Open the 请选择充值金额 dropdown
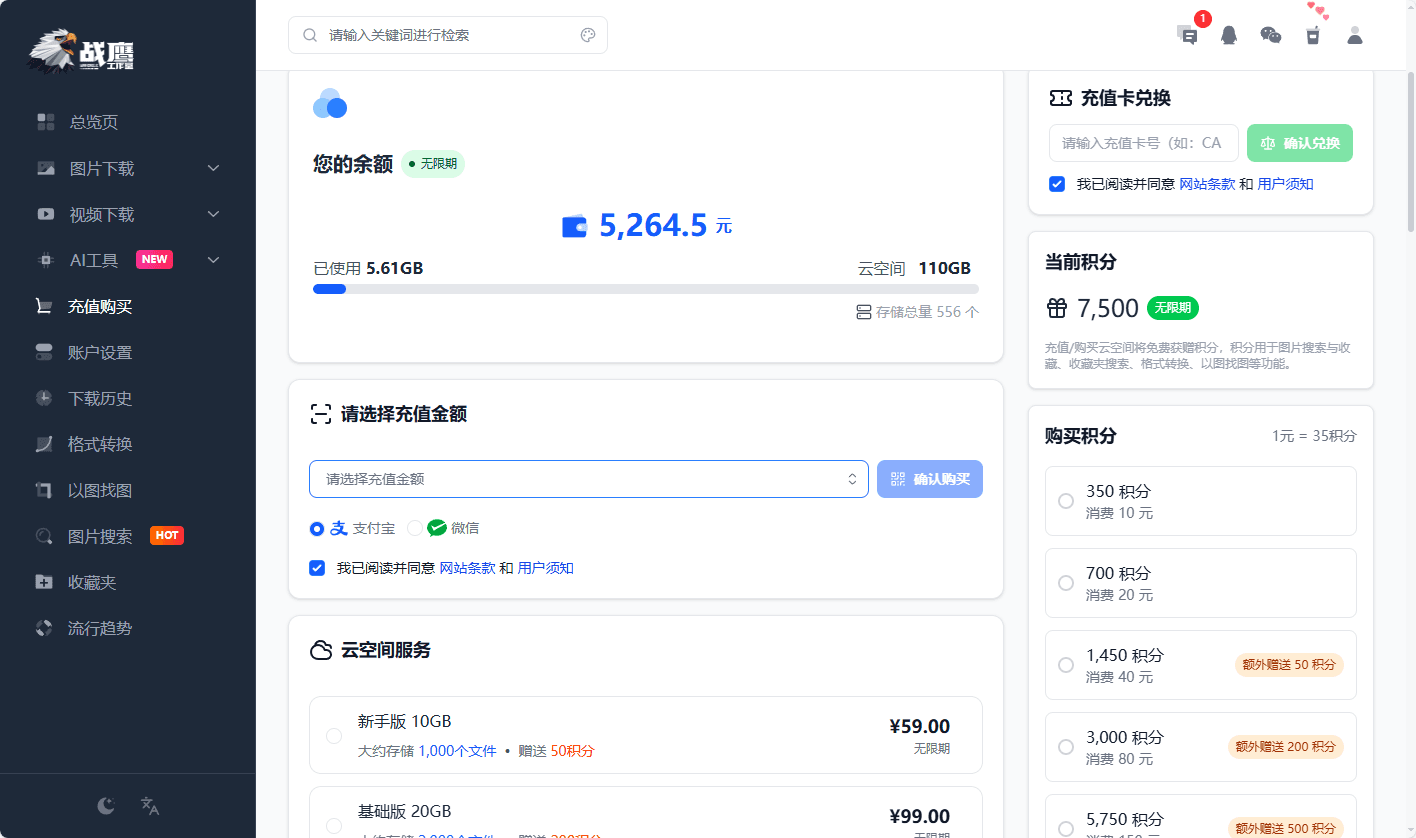The image size is (1416, 838). point(588,479)
